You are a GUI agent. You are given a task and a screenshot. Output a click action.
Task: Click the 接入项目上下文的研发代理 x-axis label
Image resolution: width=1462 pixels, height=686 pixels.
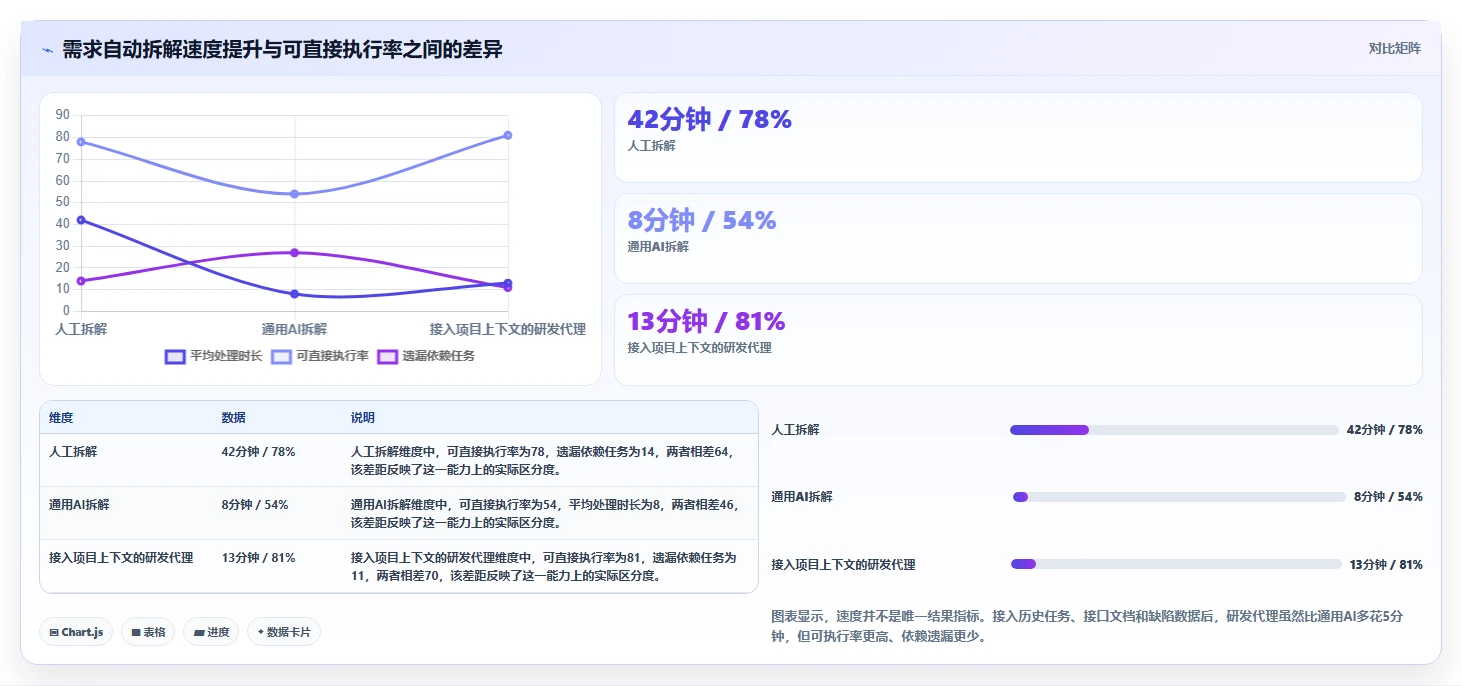pos(508,329)
